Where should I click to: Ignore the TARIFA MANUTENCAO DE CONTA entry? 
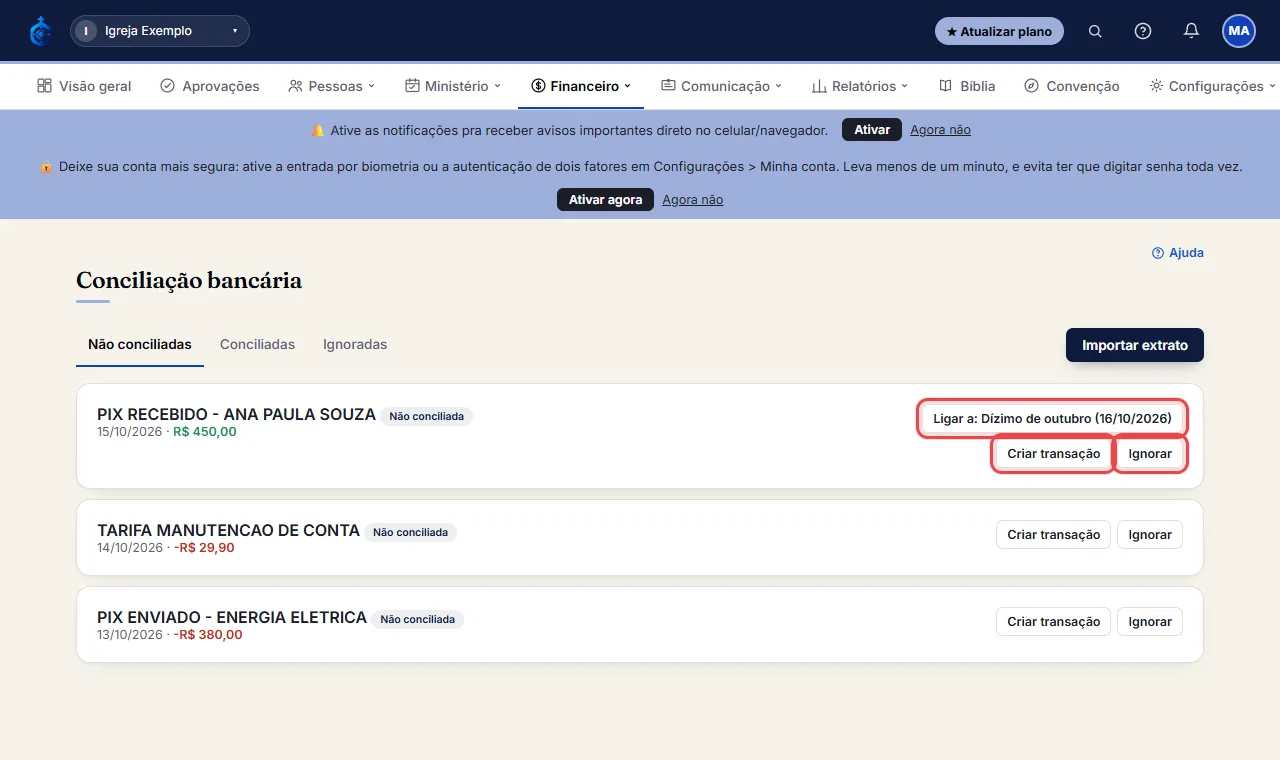[1150, 535]
